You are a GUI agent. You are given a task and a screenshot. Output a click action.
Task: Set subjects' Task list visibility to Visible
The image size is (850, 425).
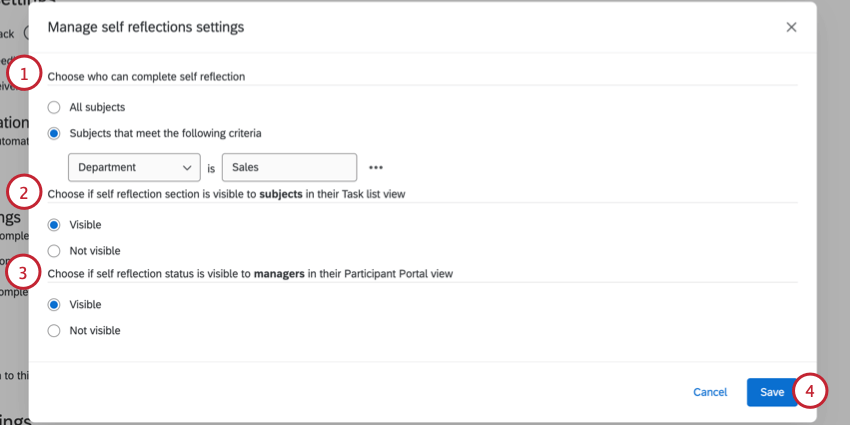(54, 225)
